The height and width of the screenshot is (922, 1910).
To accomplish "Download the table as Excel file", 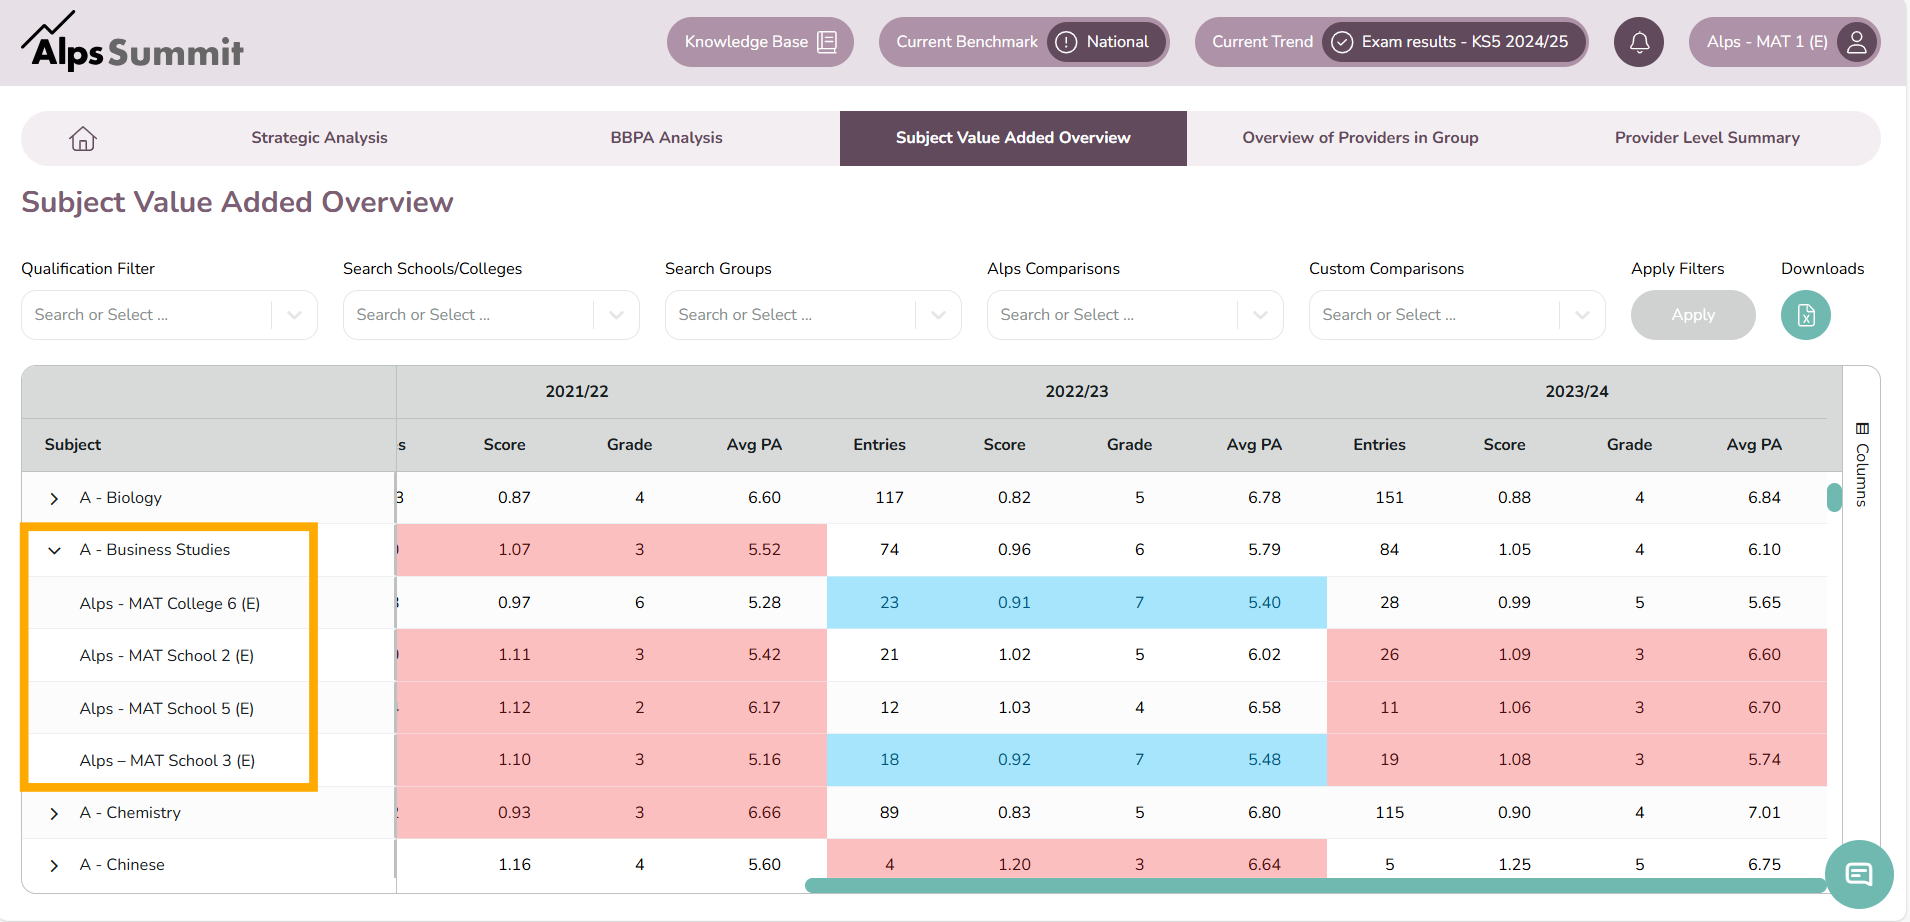I will 1806,315.
